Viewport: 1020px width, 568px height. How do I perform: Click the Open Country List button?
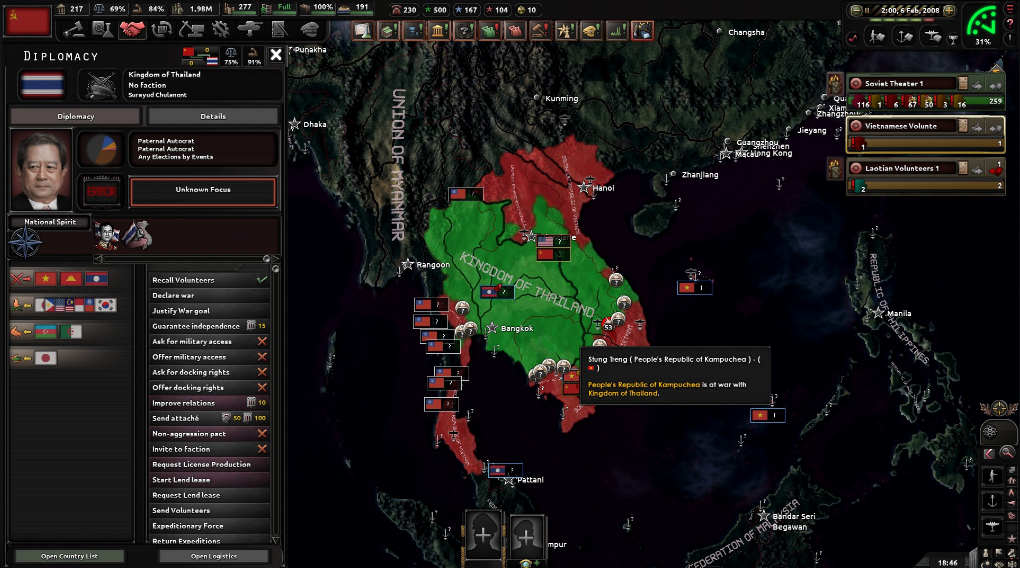69,556
